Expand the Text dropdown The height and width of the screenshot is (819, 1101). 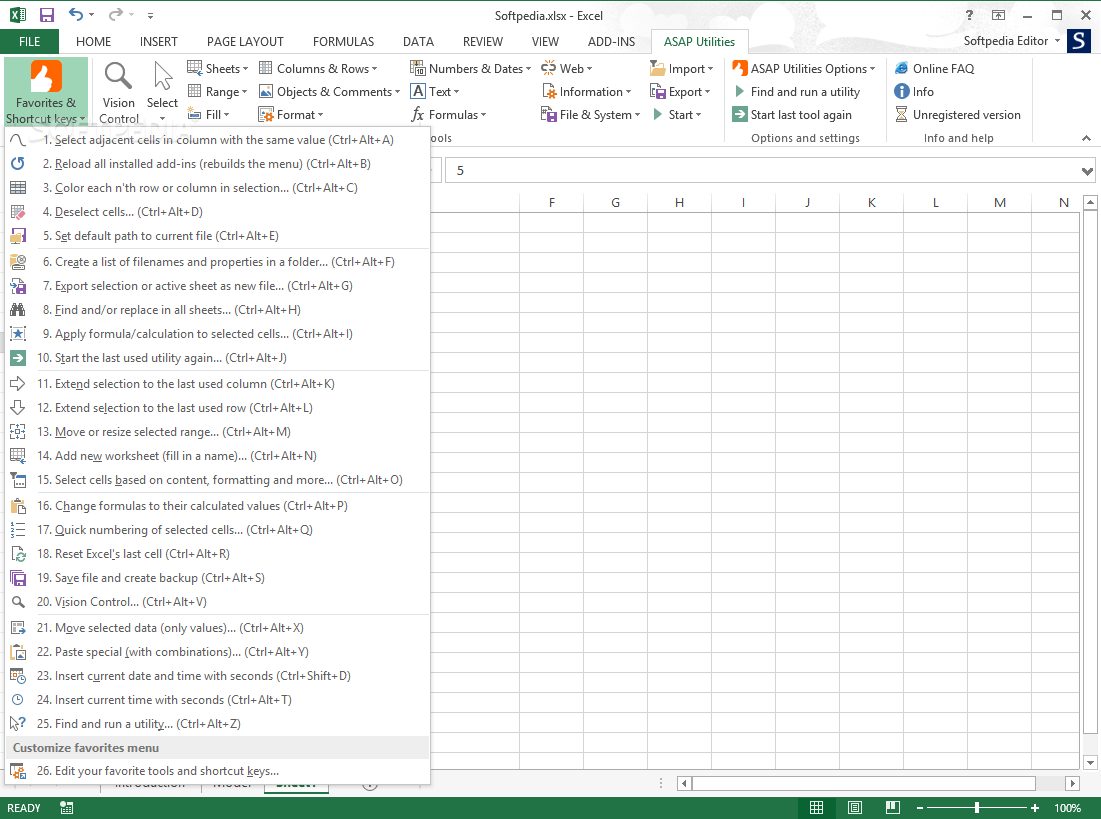click(435, 91)
